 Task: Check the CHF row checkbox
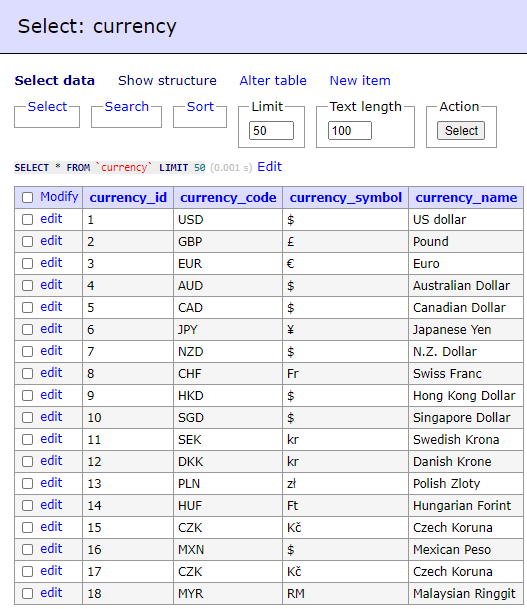[x=28, y=373]
